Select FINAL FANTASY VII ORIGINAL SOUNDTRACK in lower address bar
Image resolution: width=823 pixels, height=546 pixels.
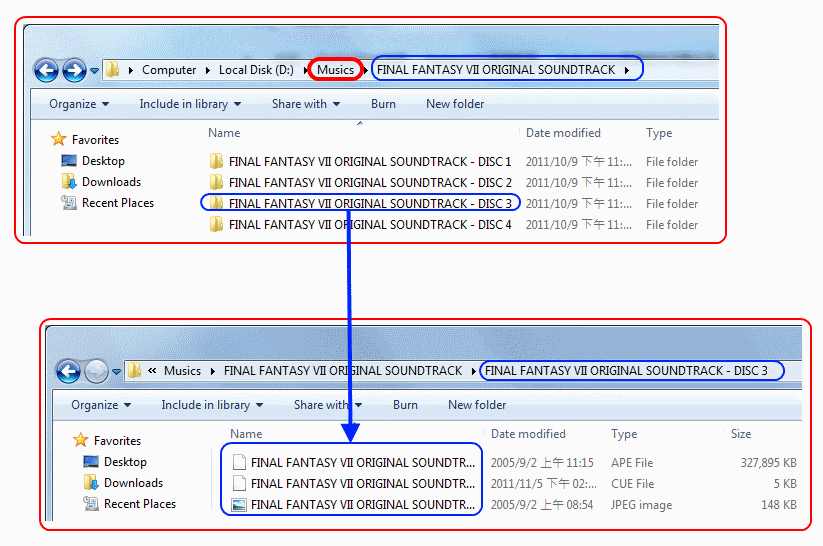[x=343, y=371]
